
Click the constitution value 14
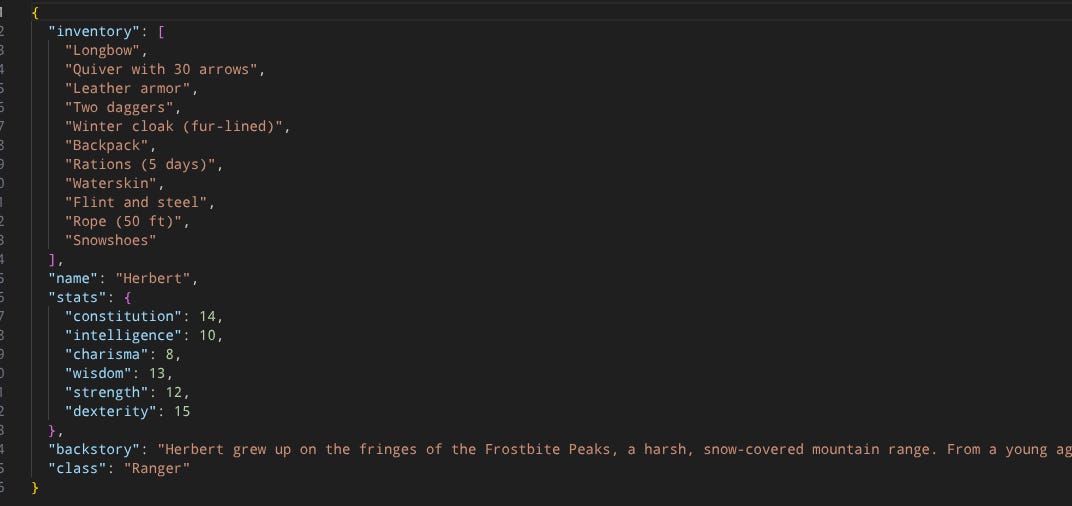207,317
